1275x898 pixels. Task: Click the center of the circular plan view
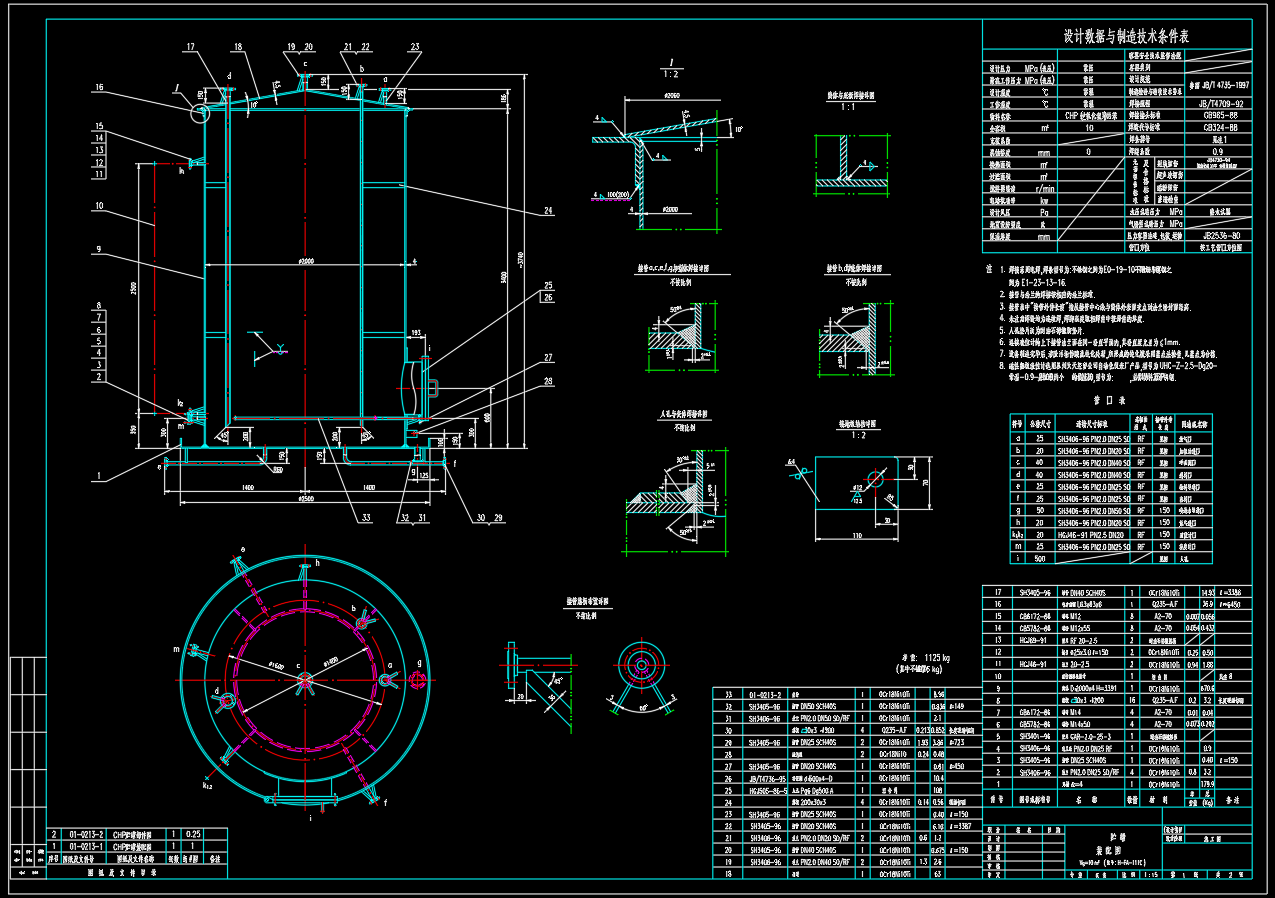(x=305, y=681)
